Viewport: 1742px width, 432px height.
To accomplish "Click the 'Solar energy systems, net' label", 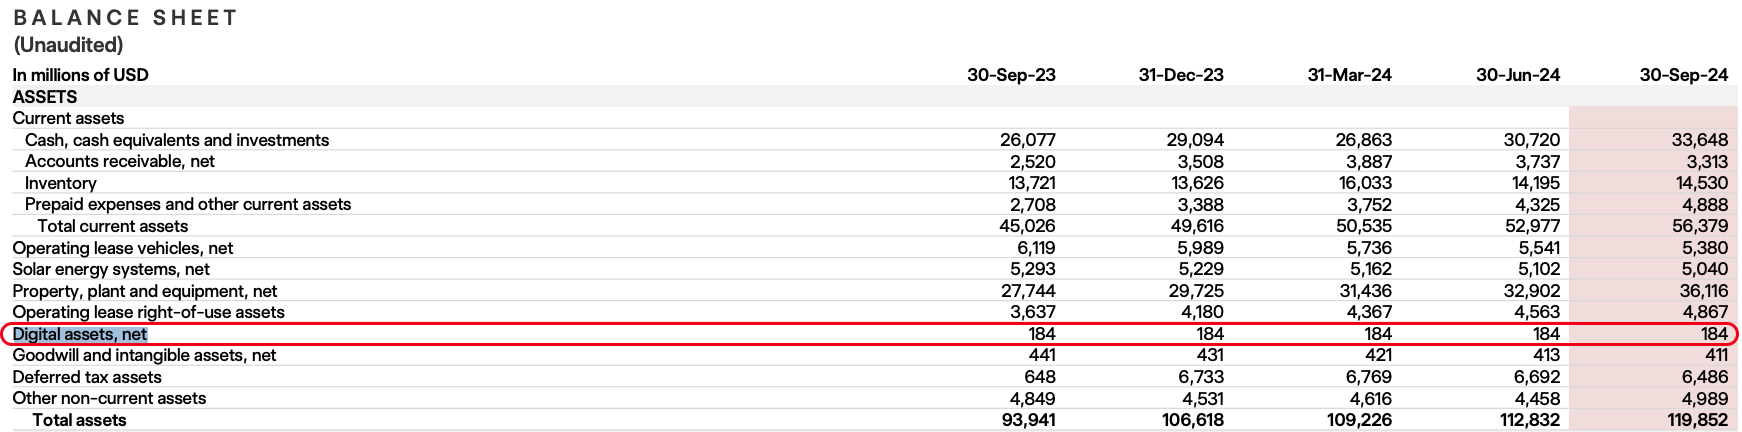I will coord(111,269).
